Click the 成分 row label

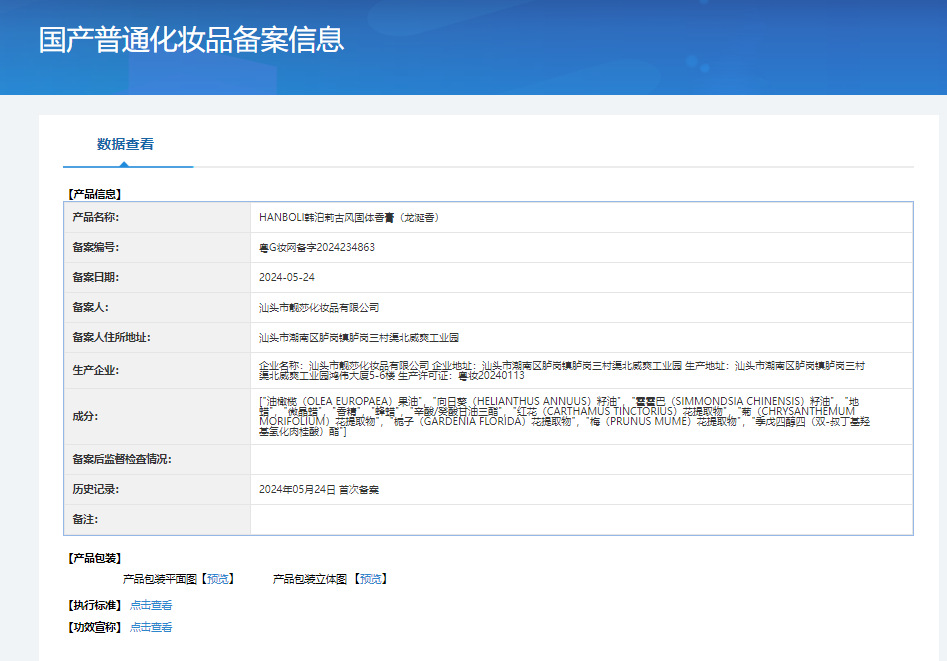pyautogui.click(x=85, y=416)
